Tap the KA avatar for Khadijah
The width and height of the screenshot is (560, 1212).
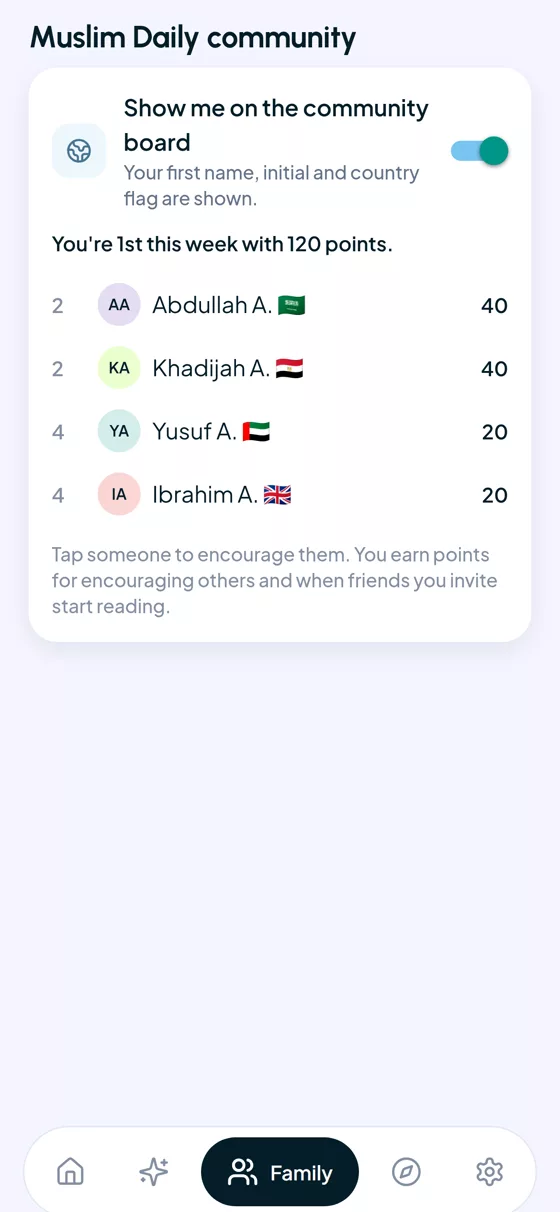tap(119, 368)
